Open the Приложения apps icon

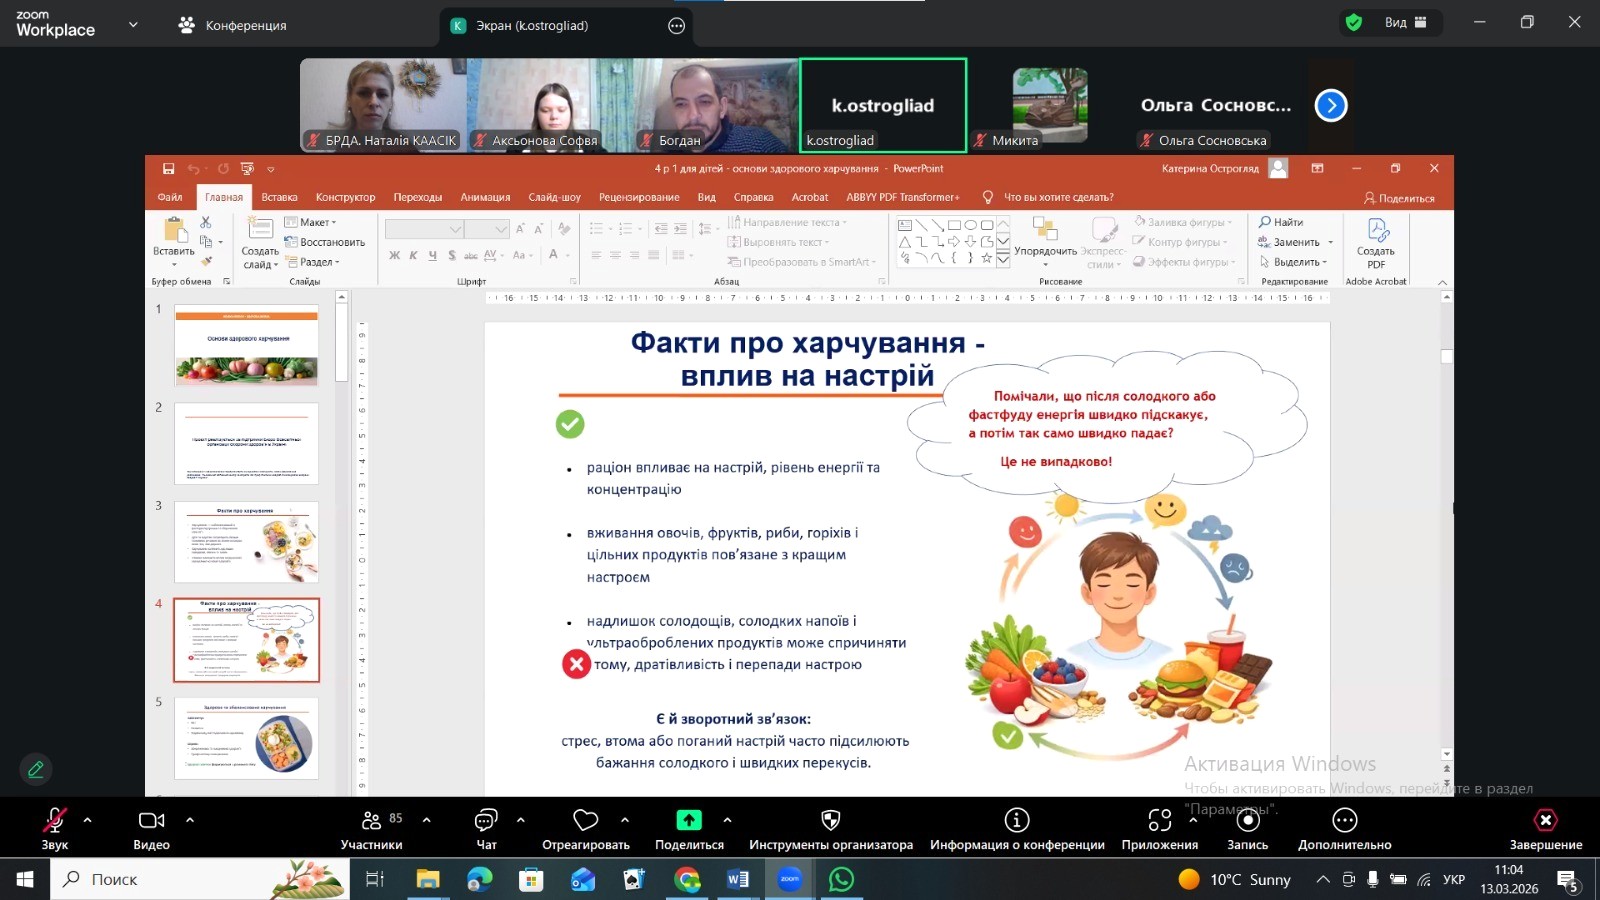point(1159,821)
